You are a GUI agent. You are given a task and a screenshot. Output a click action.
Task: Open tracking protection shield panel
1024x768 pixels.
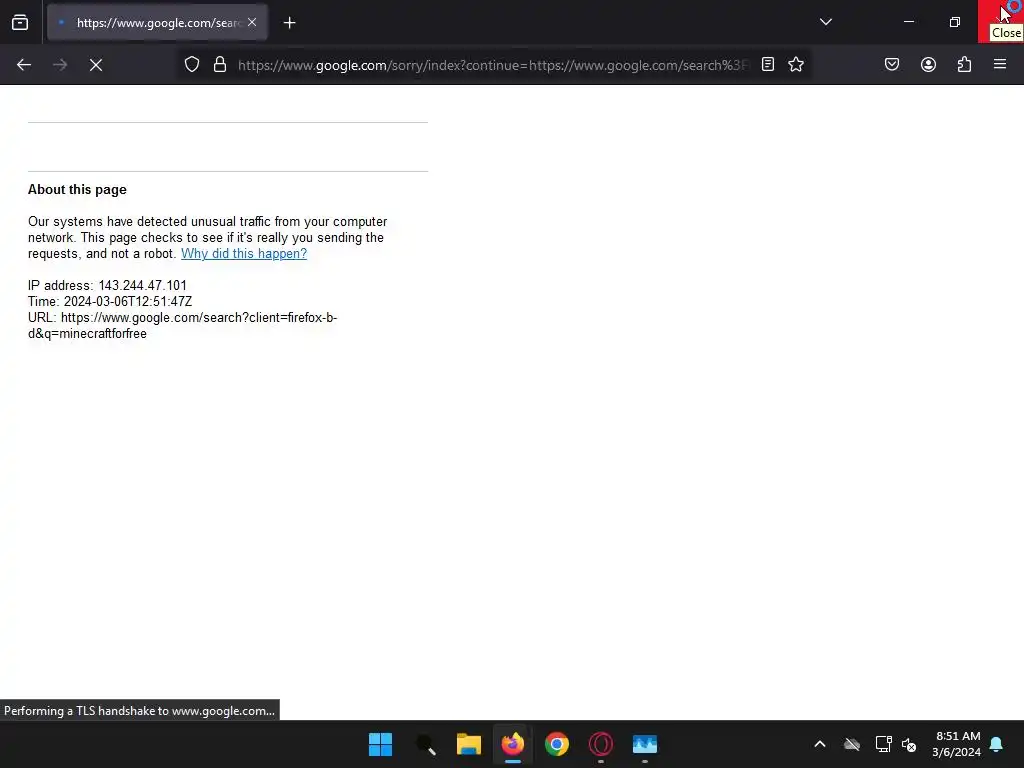[191, 65]
